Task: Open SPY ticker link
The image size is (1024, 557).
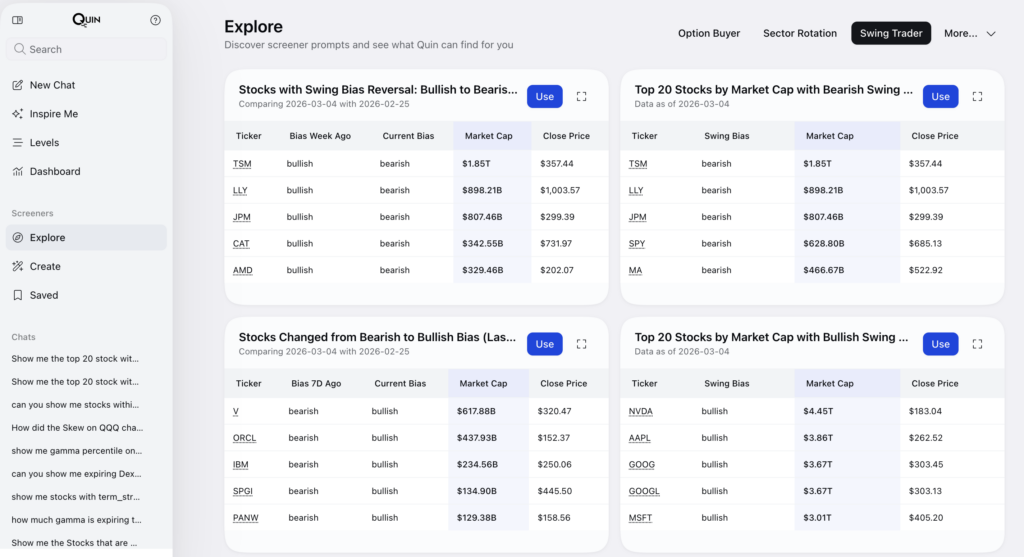Action: pyautogui.click(x=637, y=244)
